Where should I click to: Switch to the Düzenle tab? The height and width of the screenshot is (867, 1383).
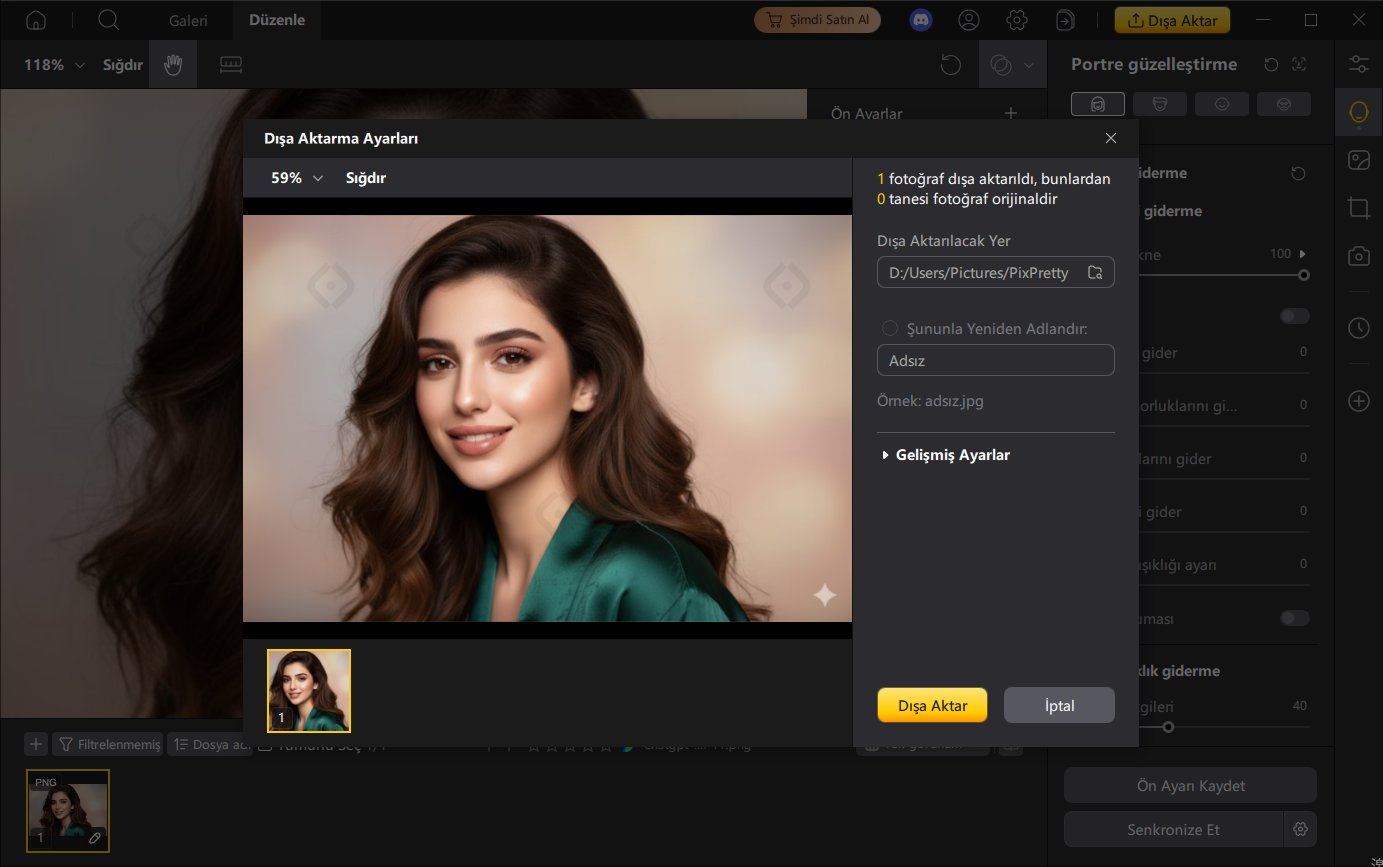277,20
